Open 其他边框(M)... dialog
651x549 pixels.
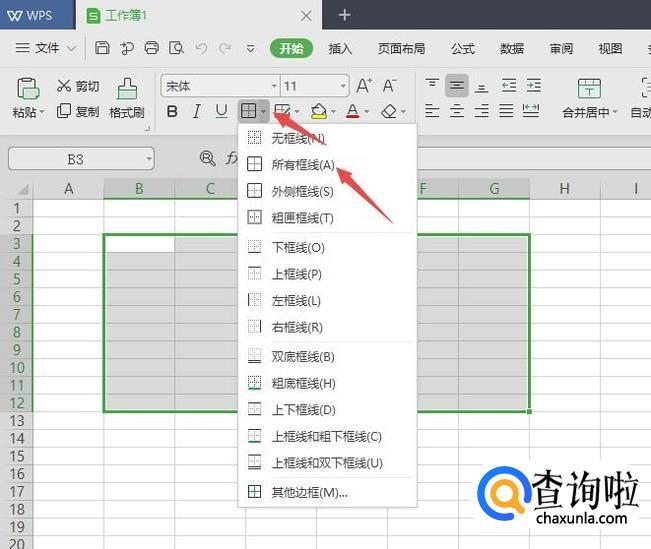coord(328,492)
